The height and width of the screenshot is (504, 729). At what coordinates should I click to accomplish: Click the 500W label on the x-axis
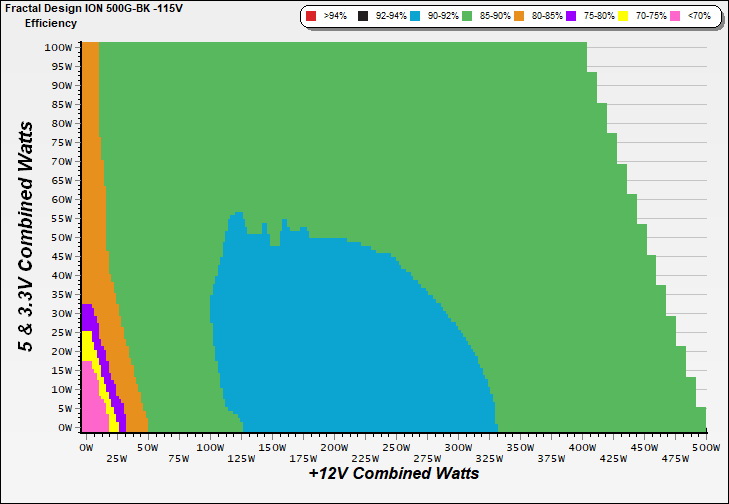[706, 448]
